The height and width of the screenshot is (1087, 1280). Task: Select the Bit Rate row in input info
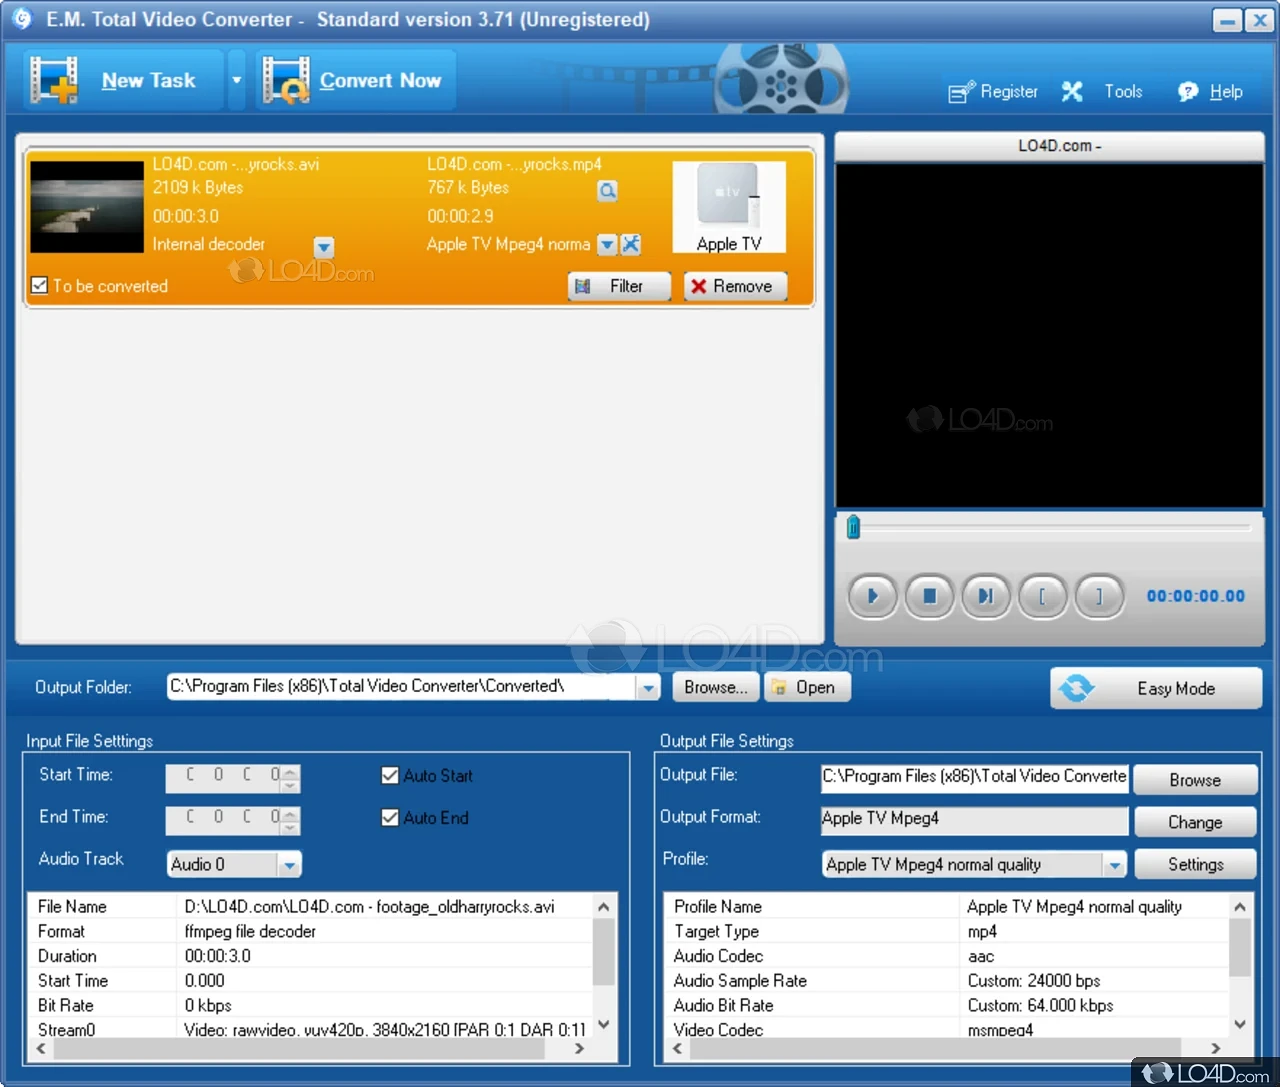(x=311, y=1005)
